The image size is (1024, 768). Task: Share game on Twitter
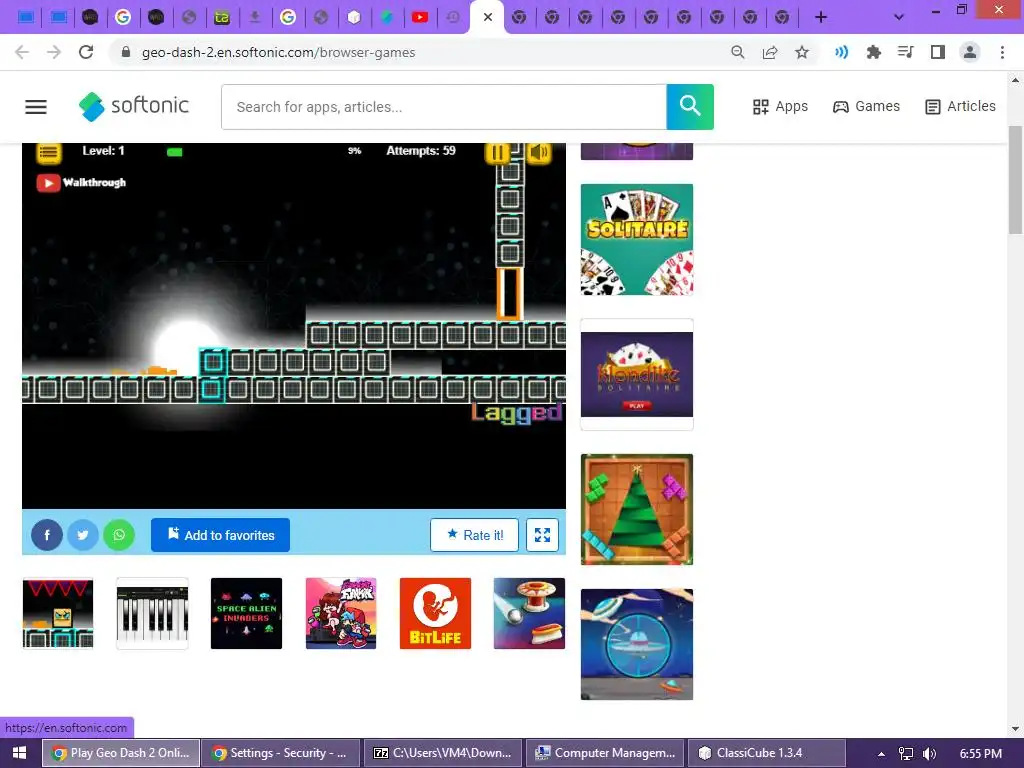(83, 536)
